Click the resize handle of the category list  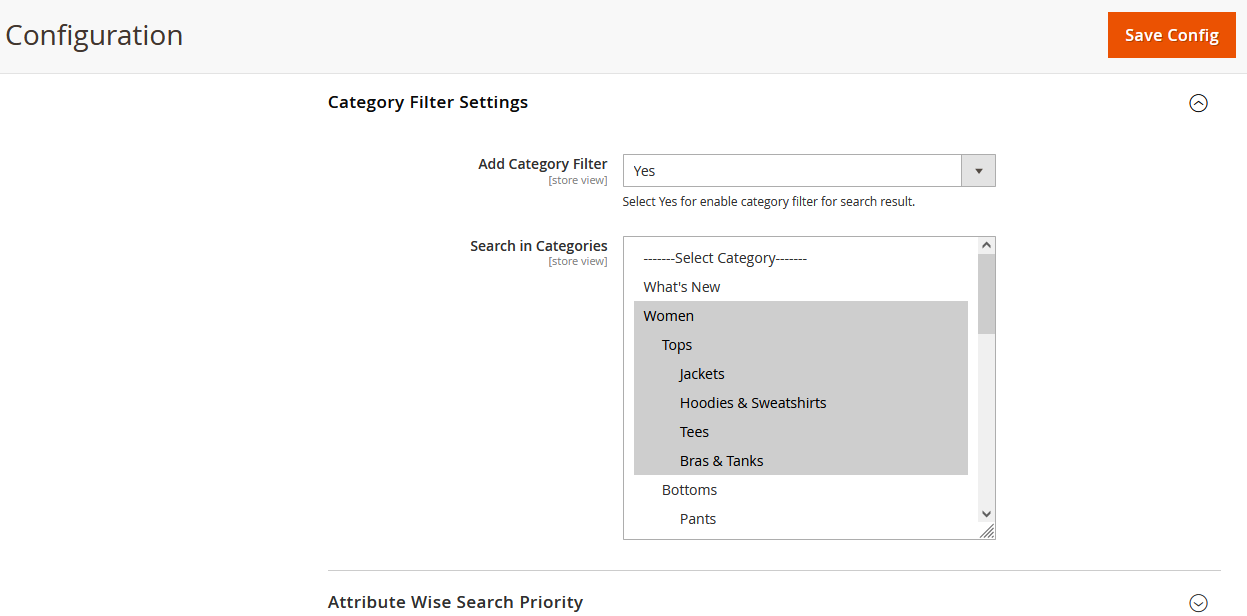pyautogui.click(x=988, y=531)
